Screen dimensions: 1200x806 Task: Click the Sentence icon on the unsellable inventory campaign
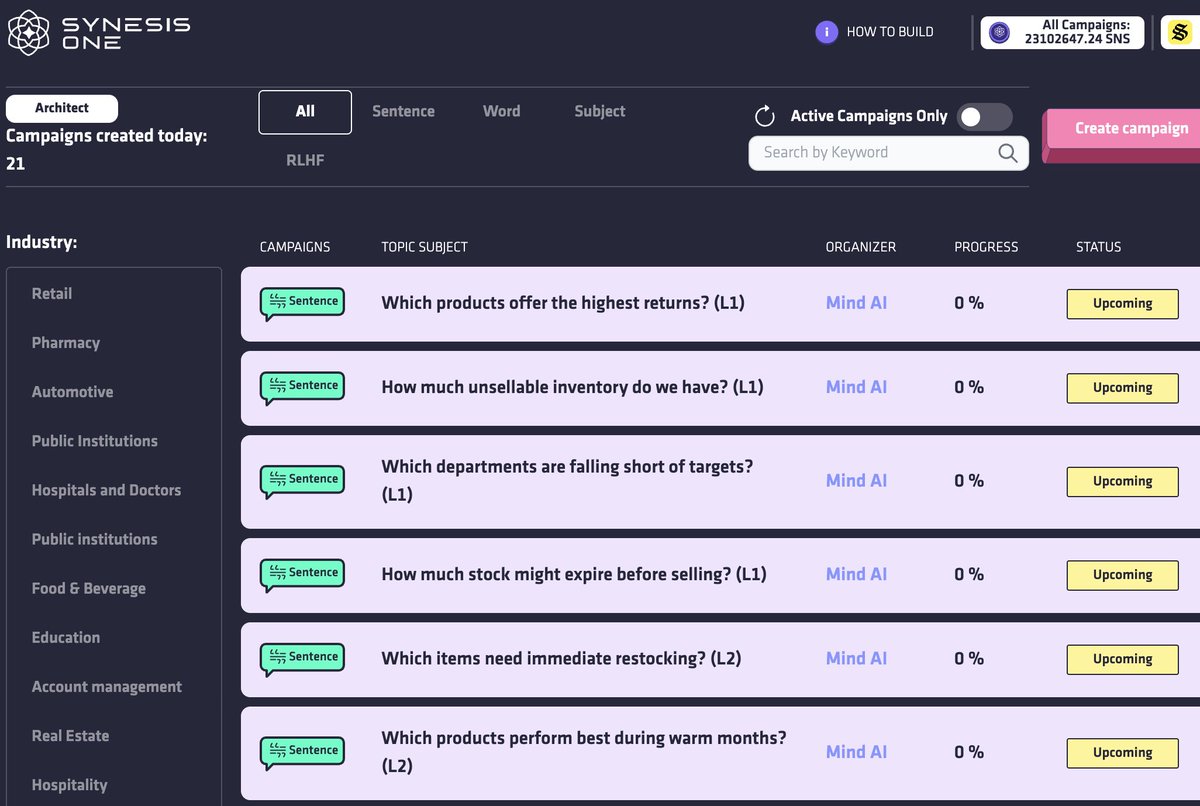pyautogui.click(x=302, y=386)
